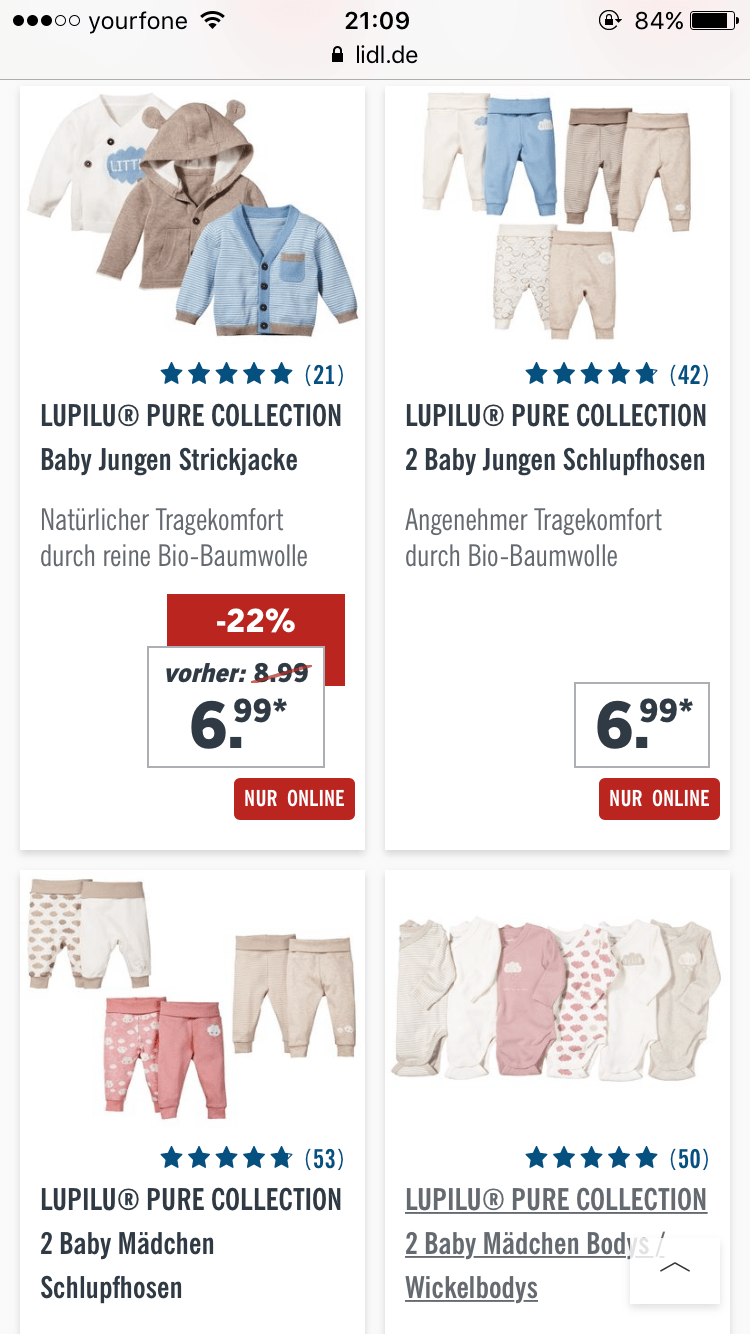Viewport: 750px width, 1334px height.
Task: Tap the lock icon beside lidl.de
Action: click(337, 56)
